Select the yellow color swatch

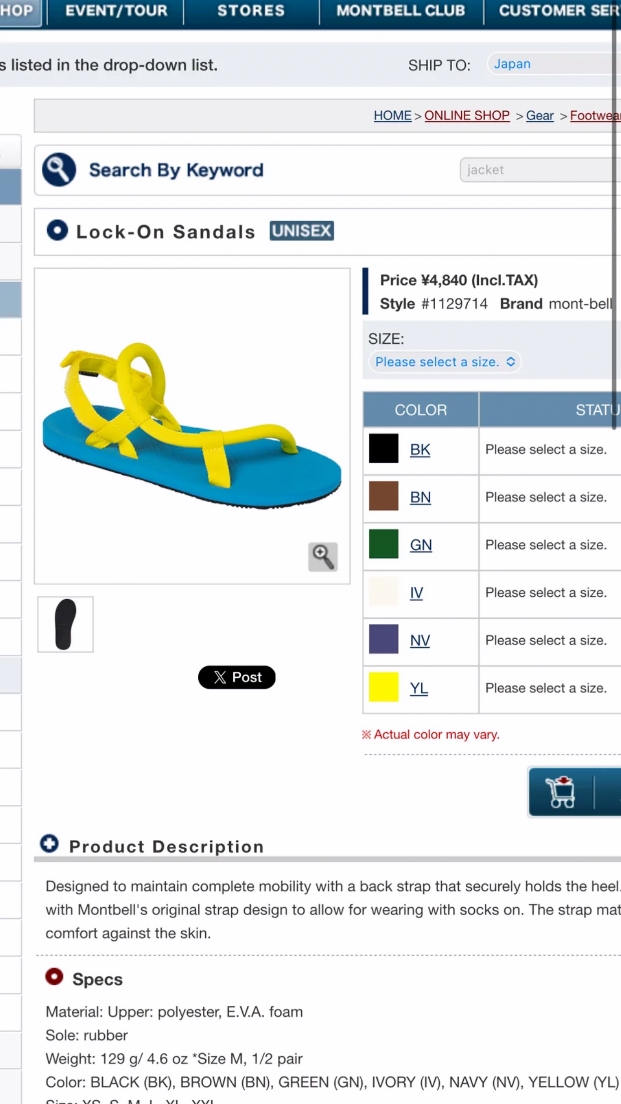(x=384, y=688)
